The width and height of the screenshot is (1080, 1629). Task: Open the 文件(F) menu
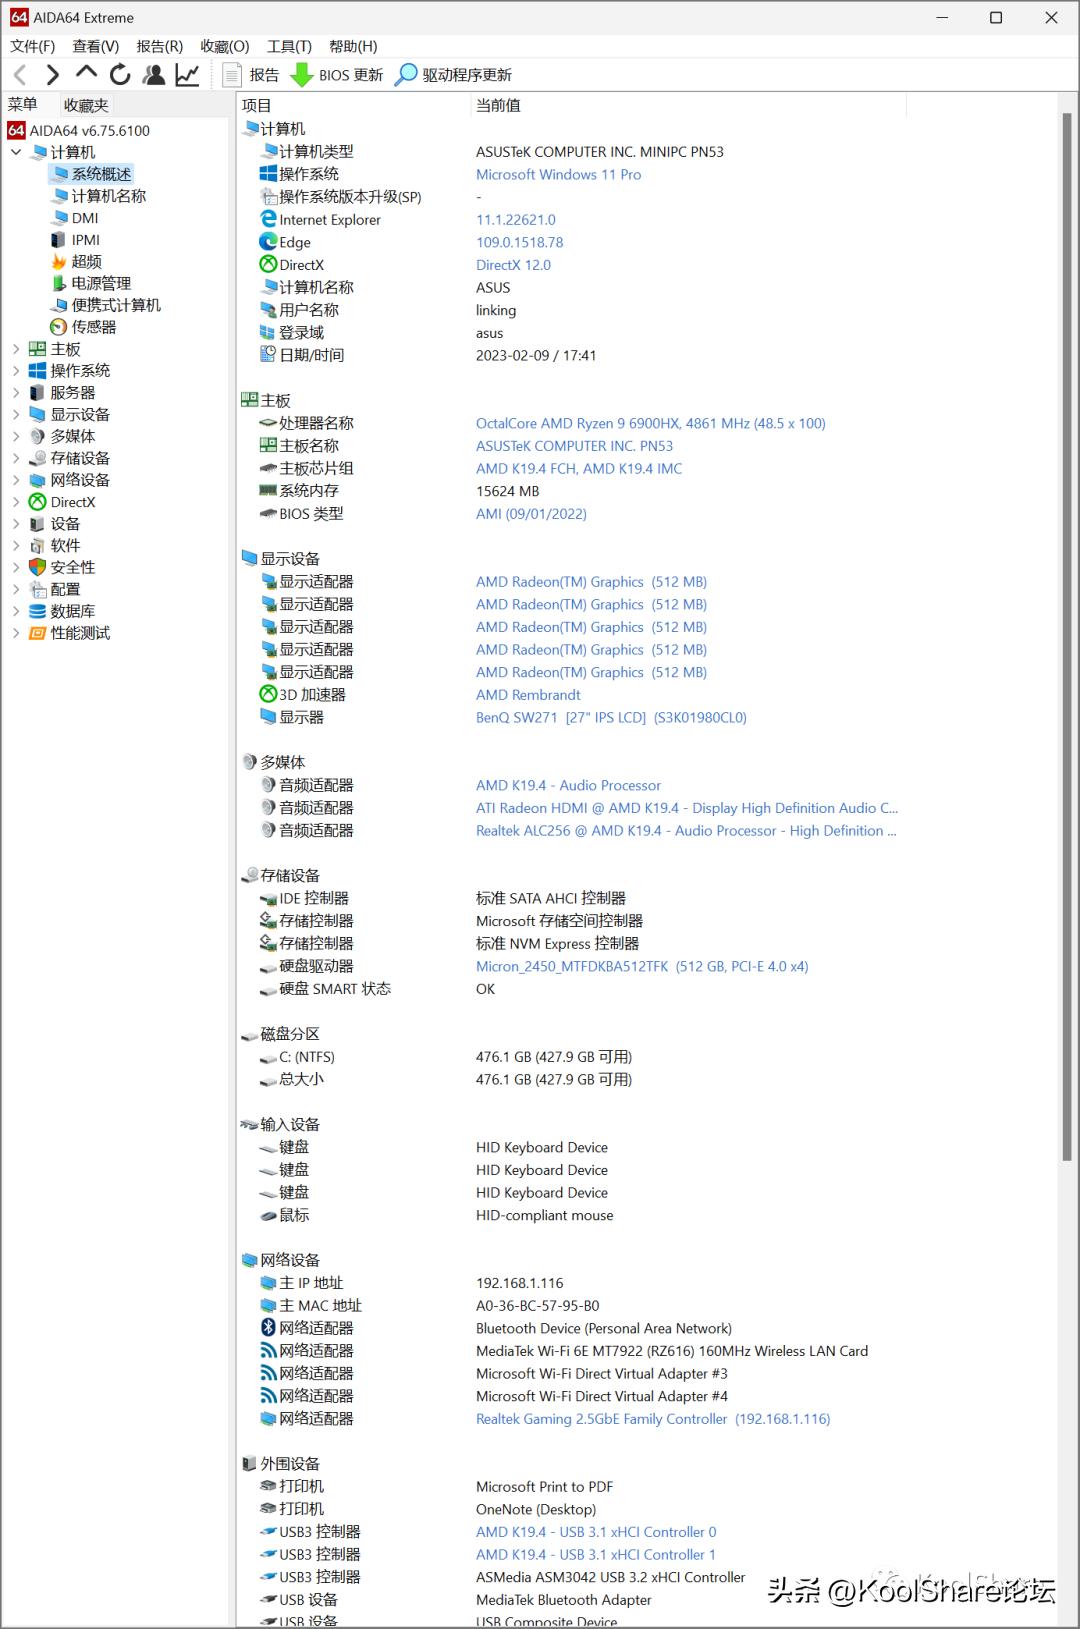click(x=33, y=46)
